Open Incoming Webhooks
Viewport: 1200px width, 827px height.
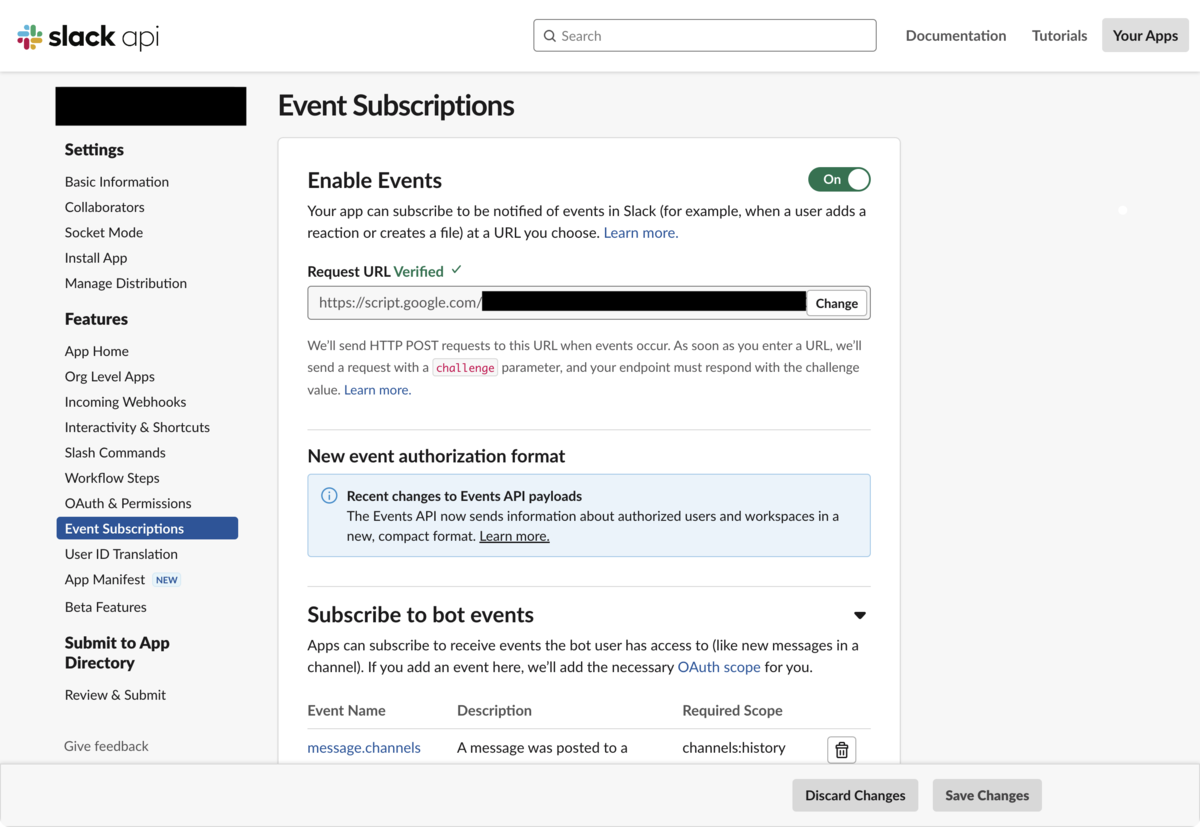pos(126,402)
